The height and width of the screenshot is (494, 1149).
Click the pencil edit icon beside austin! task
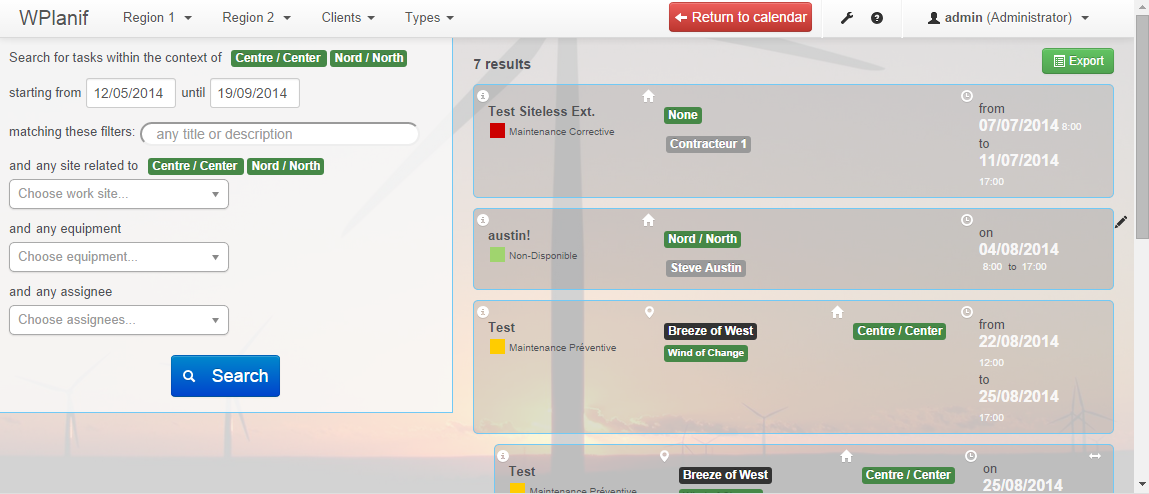pyautogui.click(x=1121, y=222)
